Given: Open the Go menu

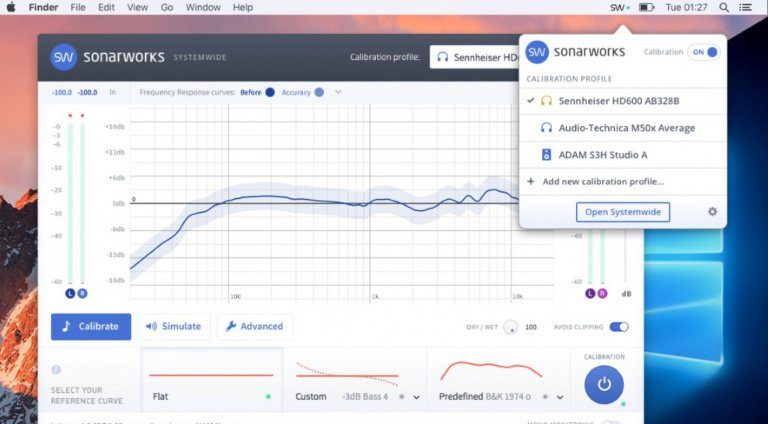Looking at the screenshot, I should pos(167,7).
